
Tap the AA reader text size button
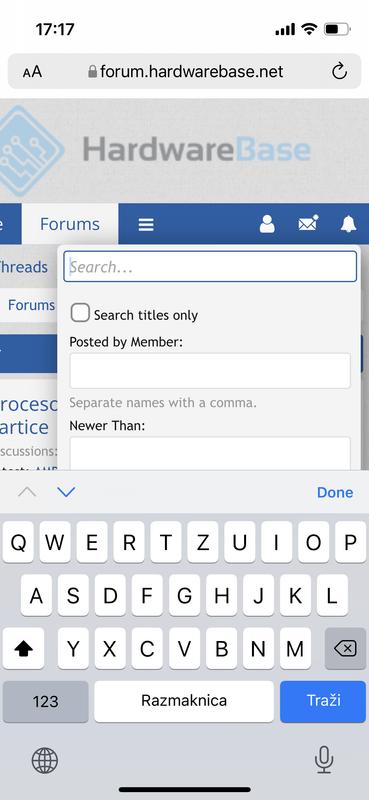[x=32, y=72]
